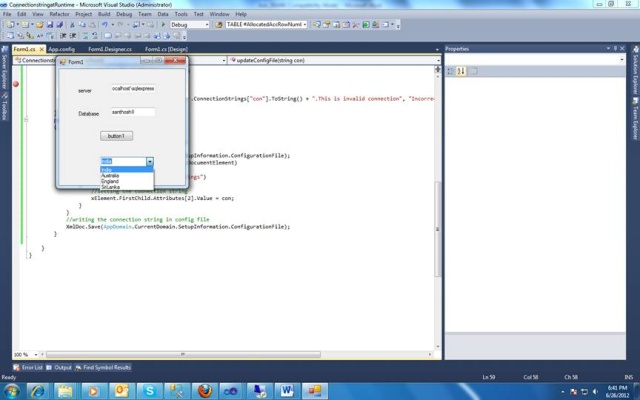This screenshot has height=400, width=640.
Task: Toggle auto-hide pin on the Properties panel
Action: (x=616, y=48)
